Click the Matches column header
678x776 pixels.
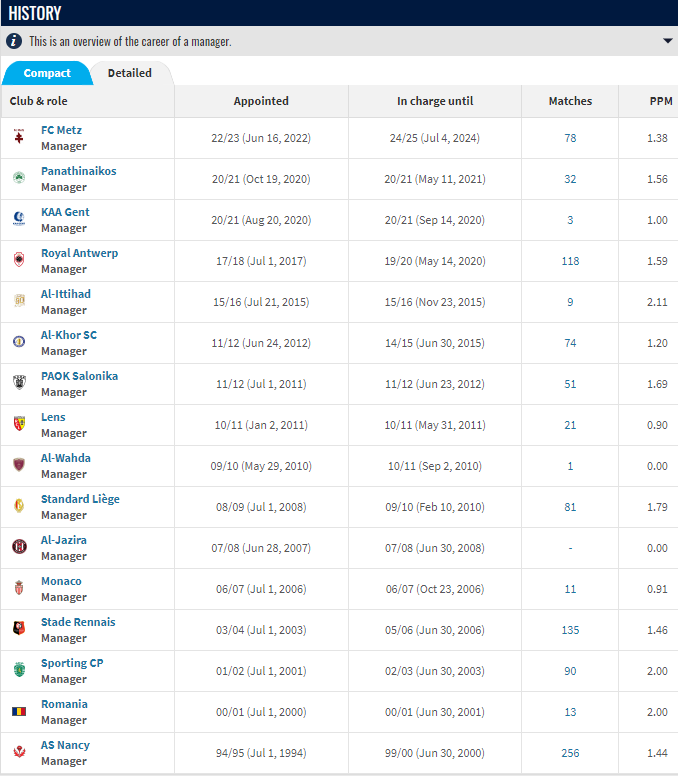[x=570, y=101]
